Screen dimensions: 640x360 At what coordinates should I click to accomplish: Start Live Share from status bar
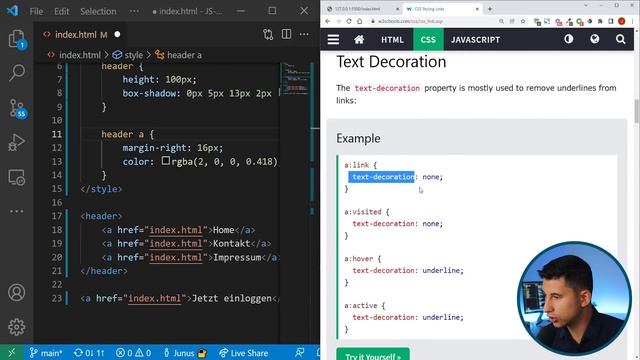(244, 353)
